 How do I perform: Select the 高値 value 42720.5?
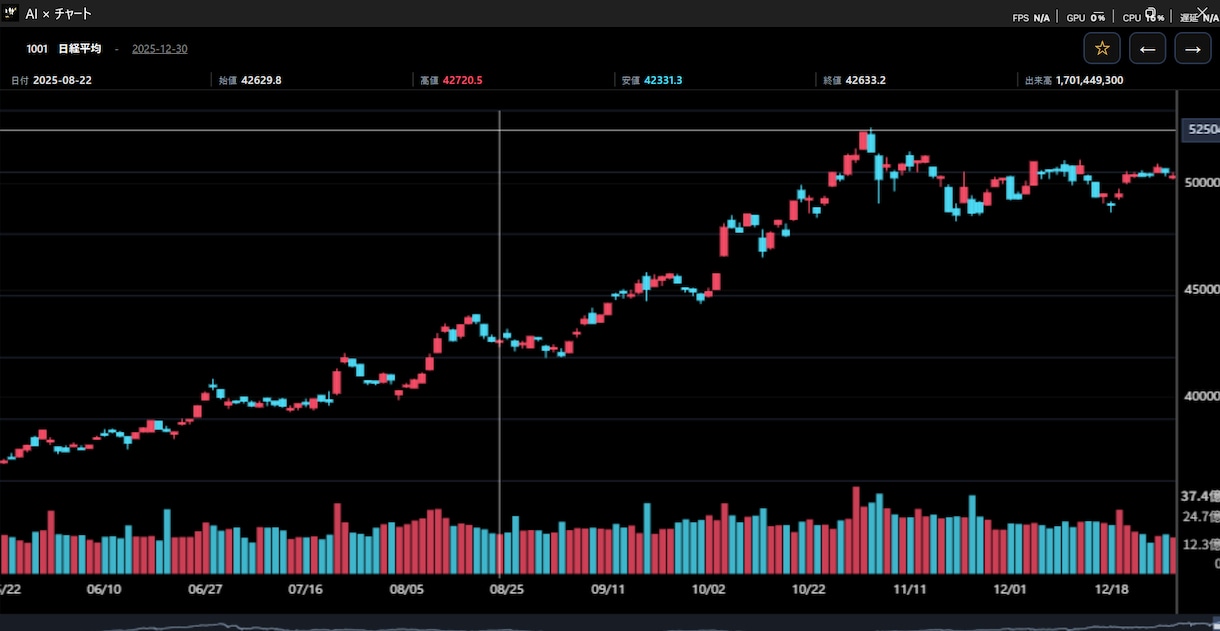click(x=462, y=80)
